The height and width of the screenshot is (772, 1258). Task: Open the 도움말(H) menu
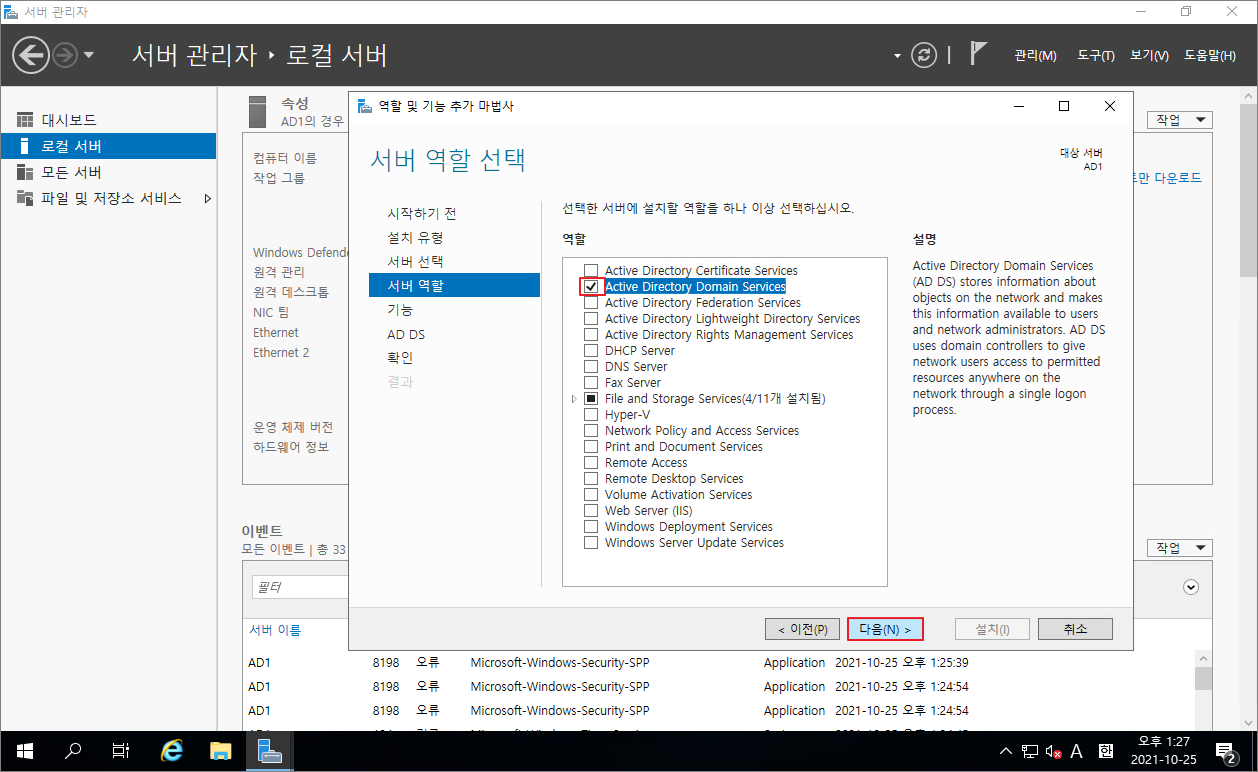pyautogui.click(x=1210, y=56)
